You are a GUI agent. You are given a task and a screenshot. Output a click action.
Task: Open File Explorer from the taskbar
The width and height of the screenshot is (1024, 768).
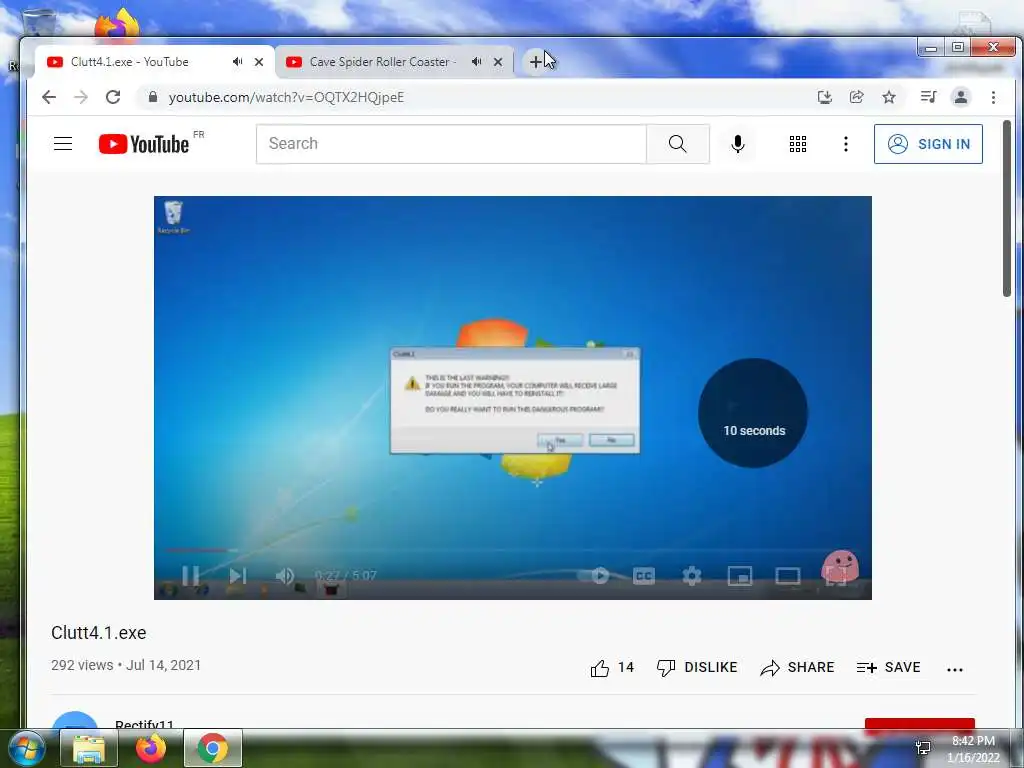89,748
